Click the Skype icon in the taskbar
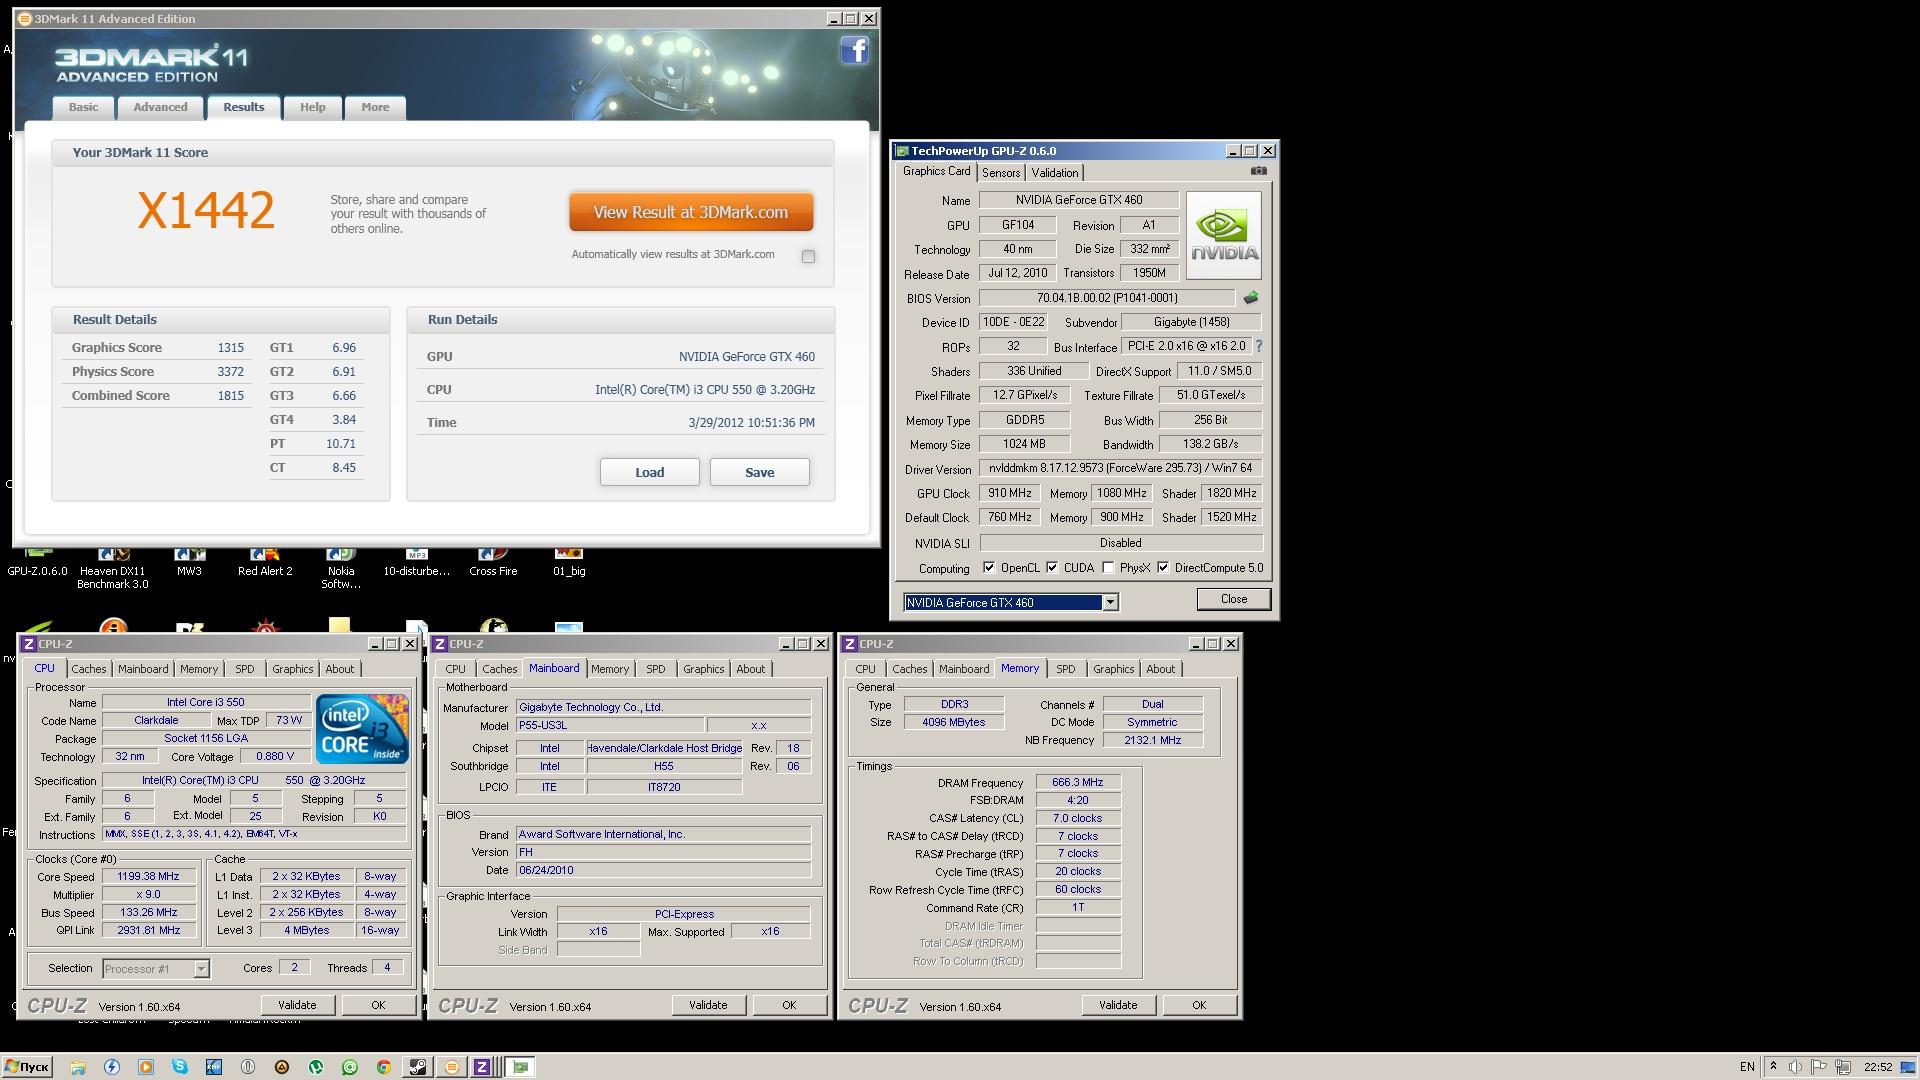This screenshot has width=1920, height=1080. 180,1066
